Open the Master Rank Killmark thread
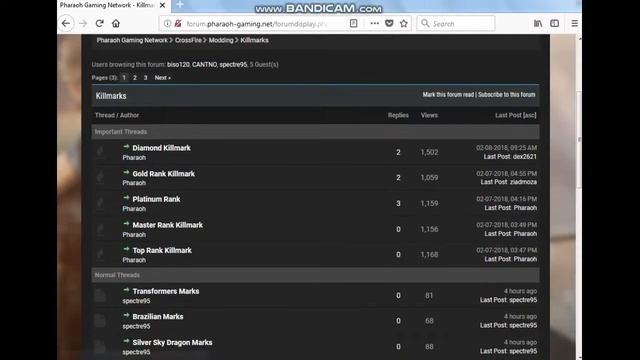 pos(168,225)
